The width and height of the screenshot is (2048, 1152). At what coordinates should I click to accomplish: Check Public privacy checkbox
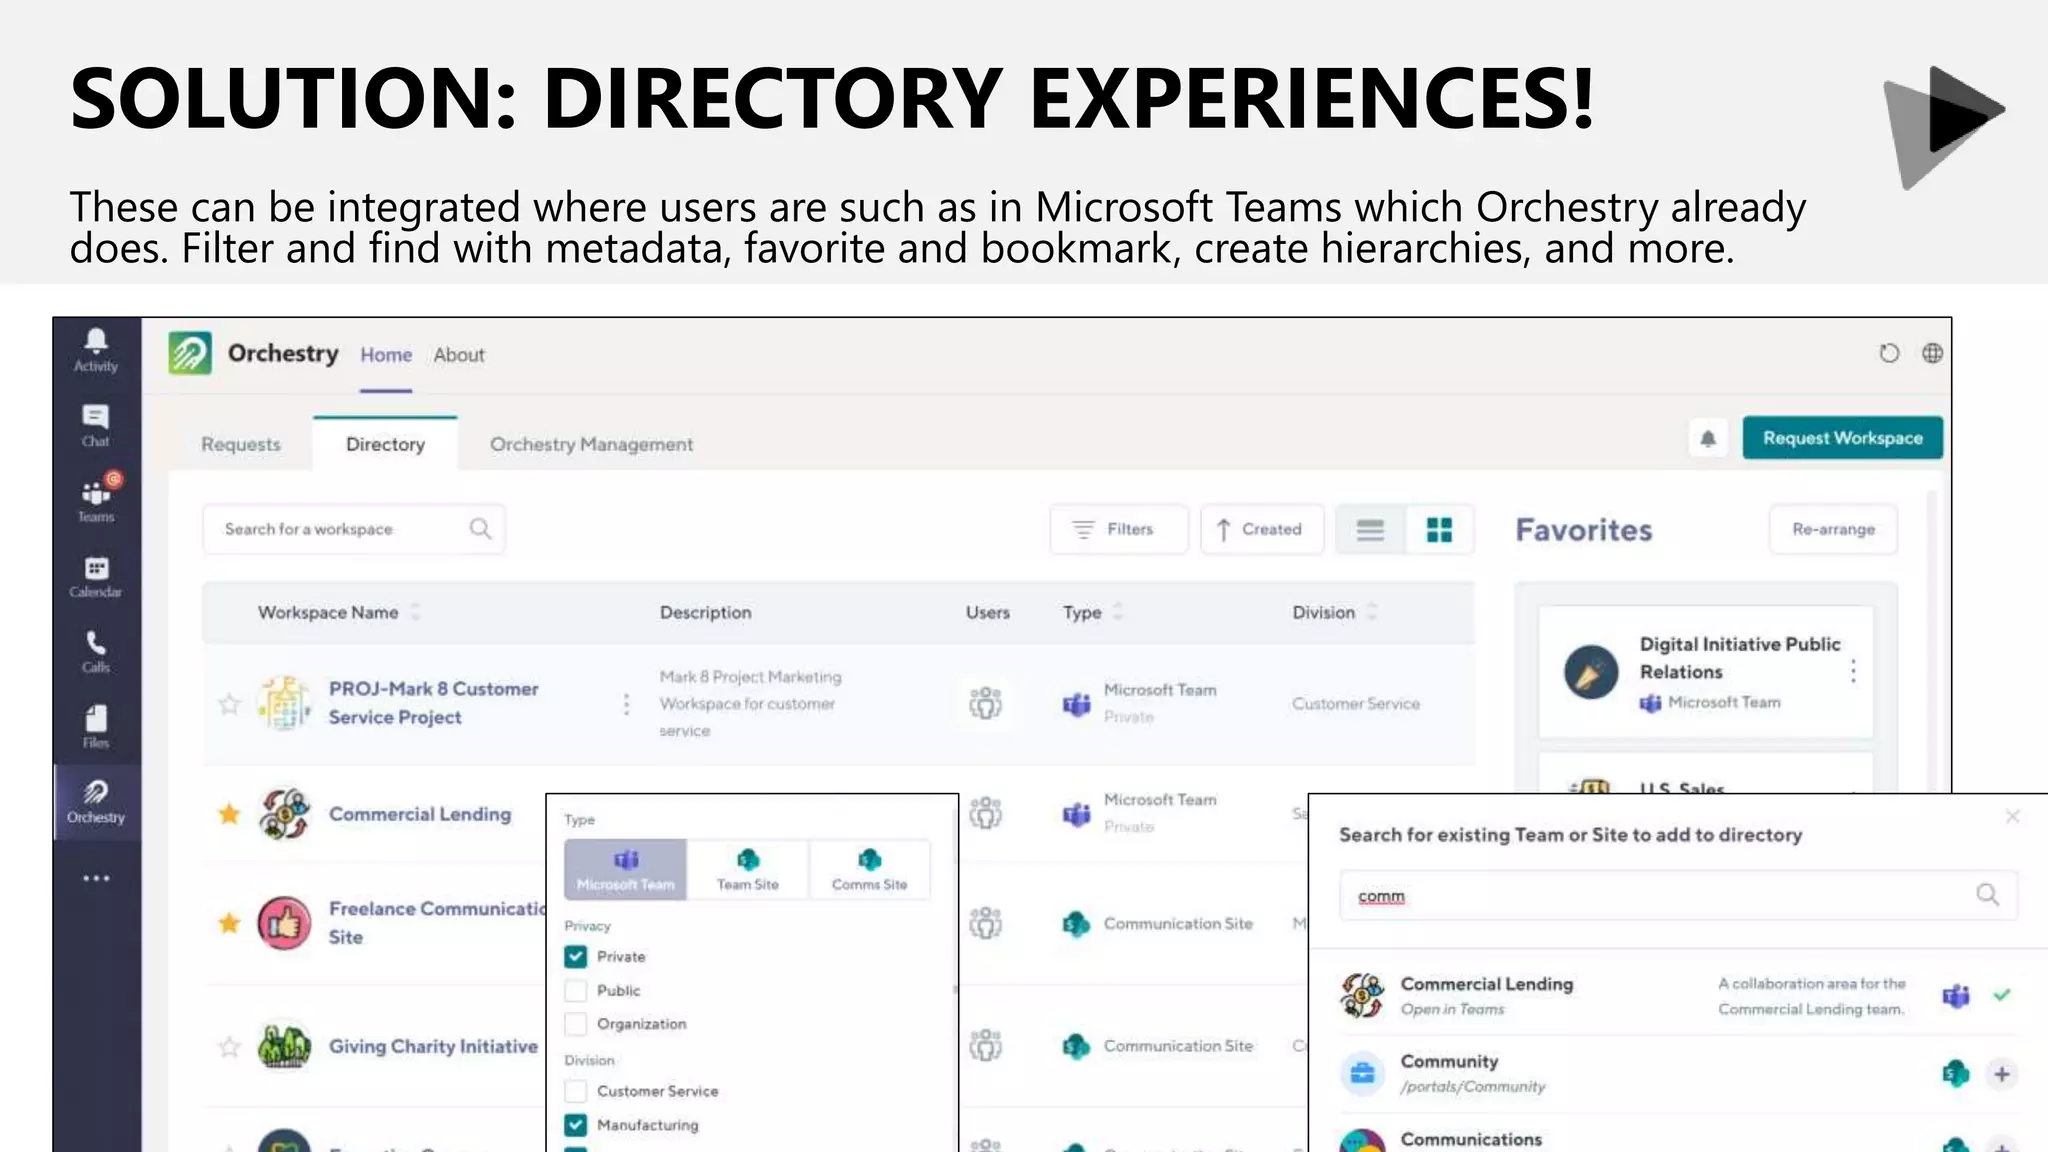pos(576,991)
